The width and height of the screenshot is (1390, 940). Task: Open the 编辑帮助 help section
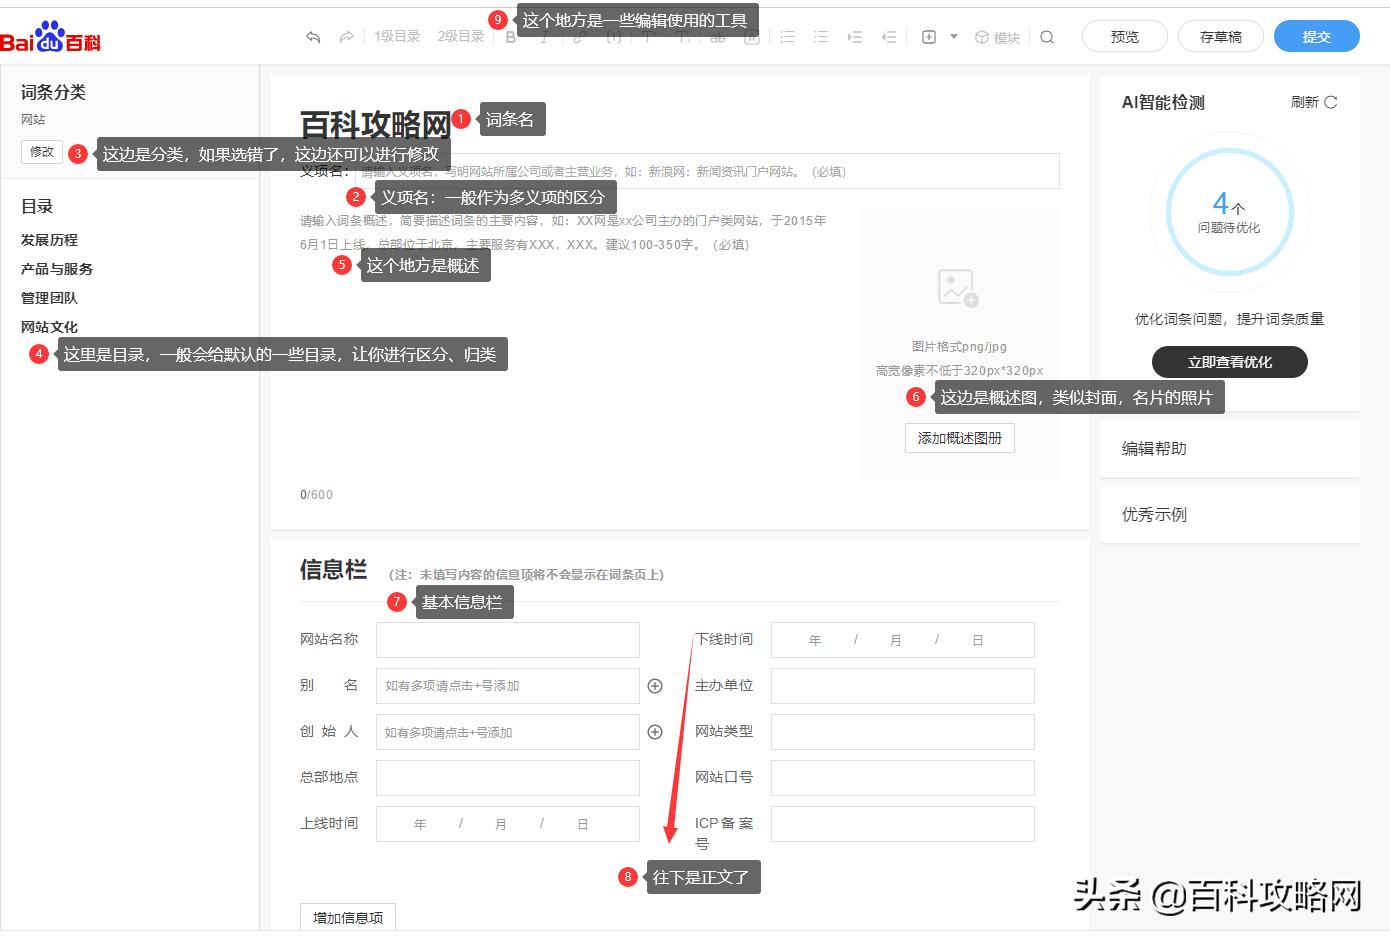tap(1154, 448)
